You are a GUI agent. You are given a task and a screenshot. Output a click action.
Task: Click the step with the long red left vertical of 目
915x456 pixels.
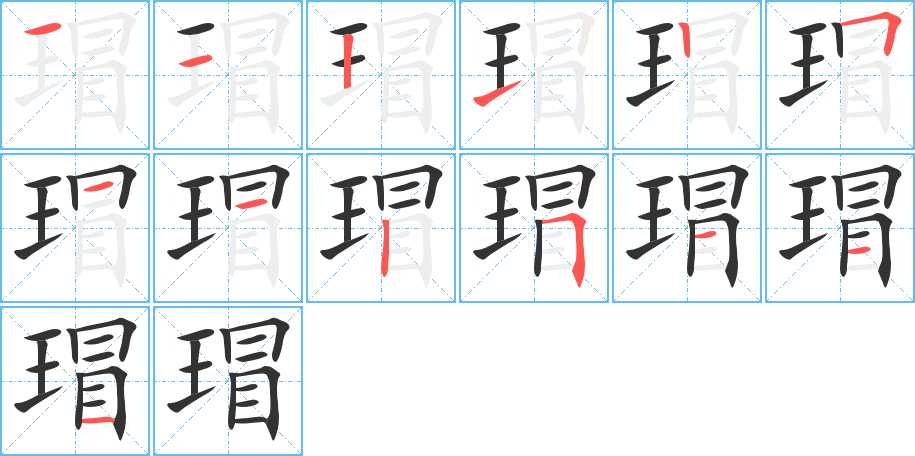click(x=381, y=228)
